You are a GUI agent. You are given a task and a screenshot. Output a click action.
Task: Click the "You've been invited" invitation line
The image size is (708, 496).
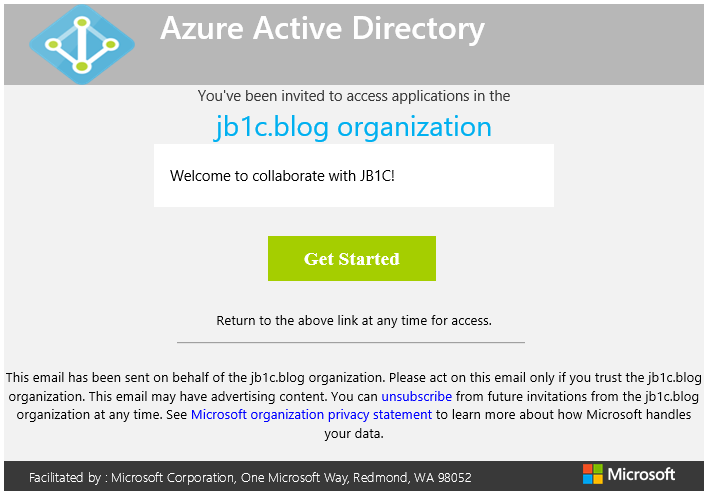pos(354,96)
